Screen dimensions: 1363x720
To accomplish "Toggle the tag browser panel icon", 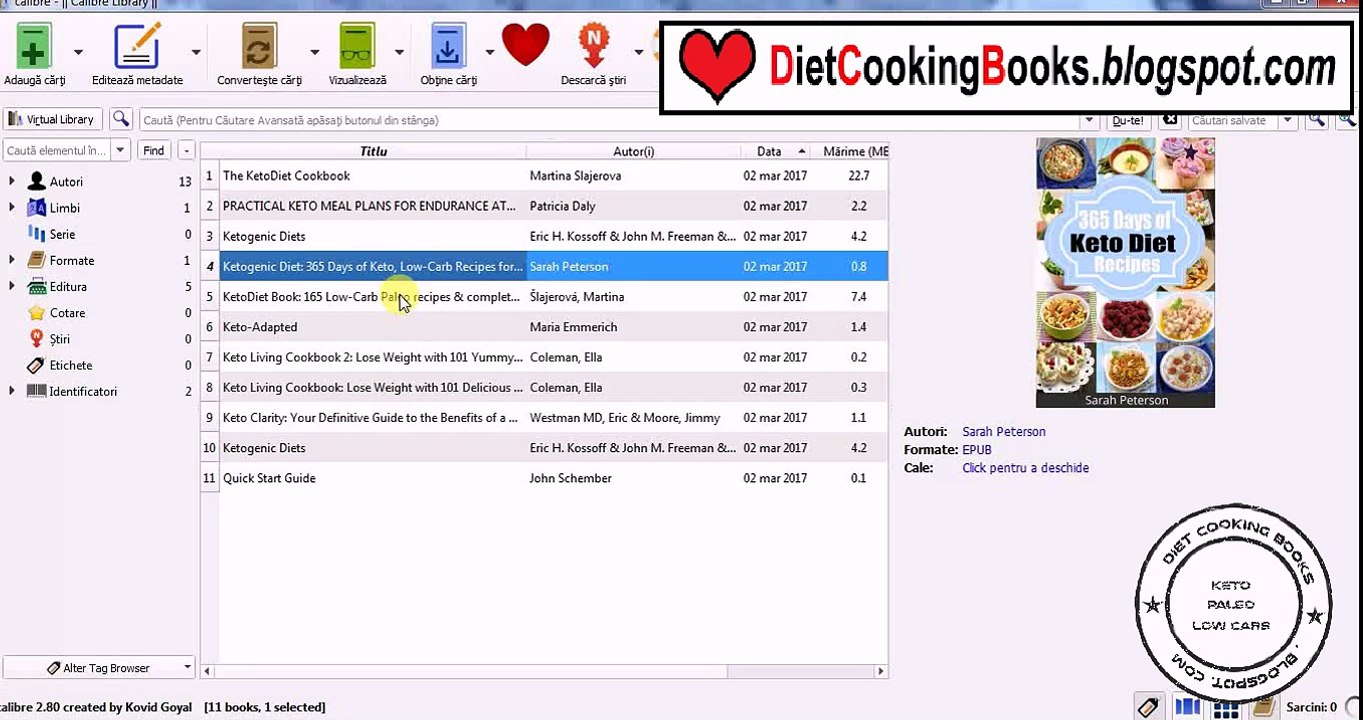I will tap(1148, 707).
